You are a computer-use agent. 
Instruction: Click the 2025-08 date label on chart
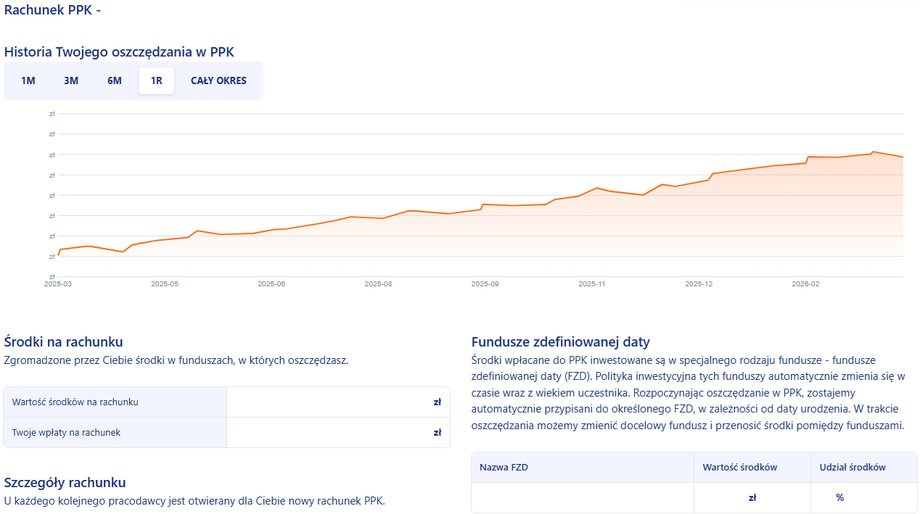[379, 284]
